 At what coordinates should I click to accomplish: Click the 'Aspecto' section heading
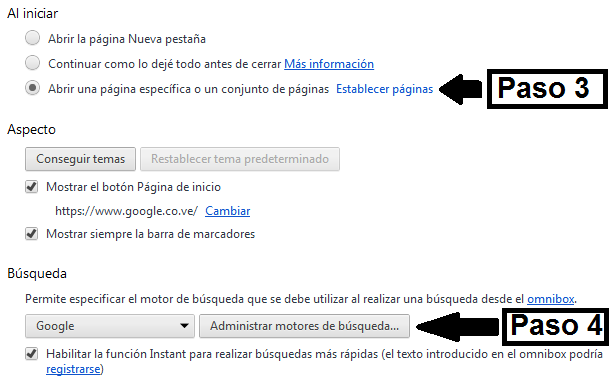32,129
